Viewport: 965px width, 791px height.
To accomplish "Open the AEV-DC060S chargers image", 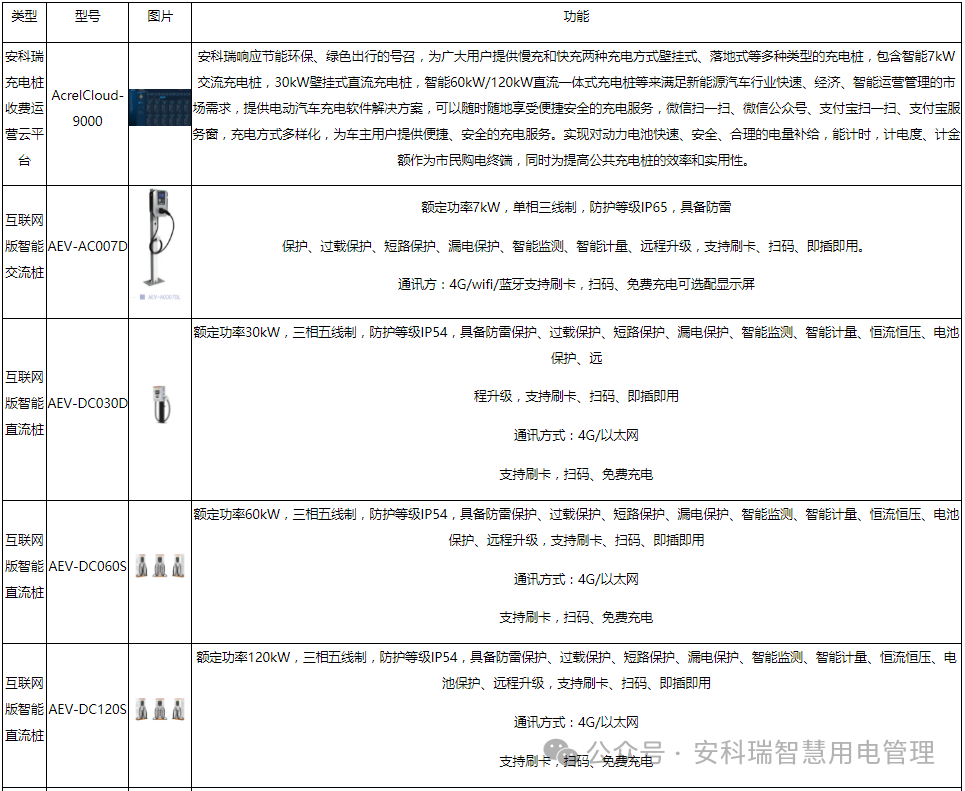I will [160, 566].
